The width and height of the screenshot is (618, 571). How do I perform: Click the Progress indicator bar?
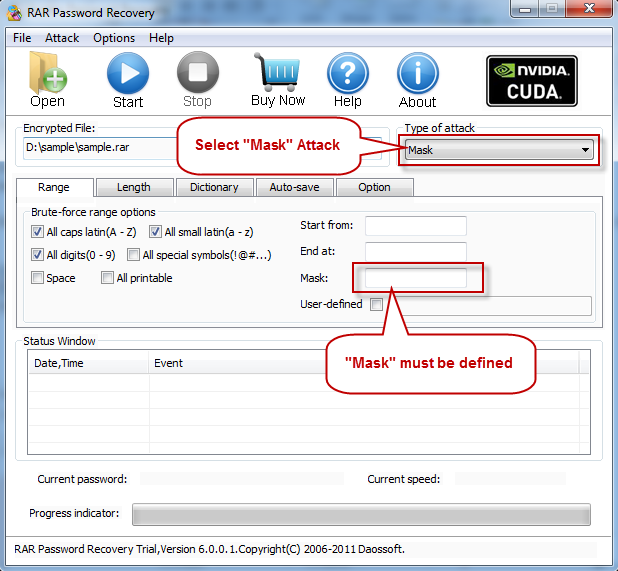coord(361,514)
